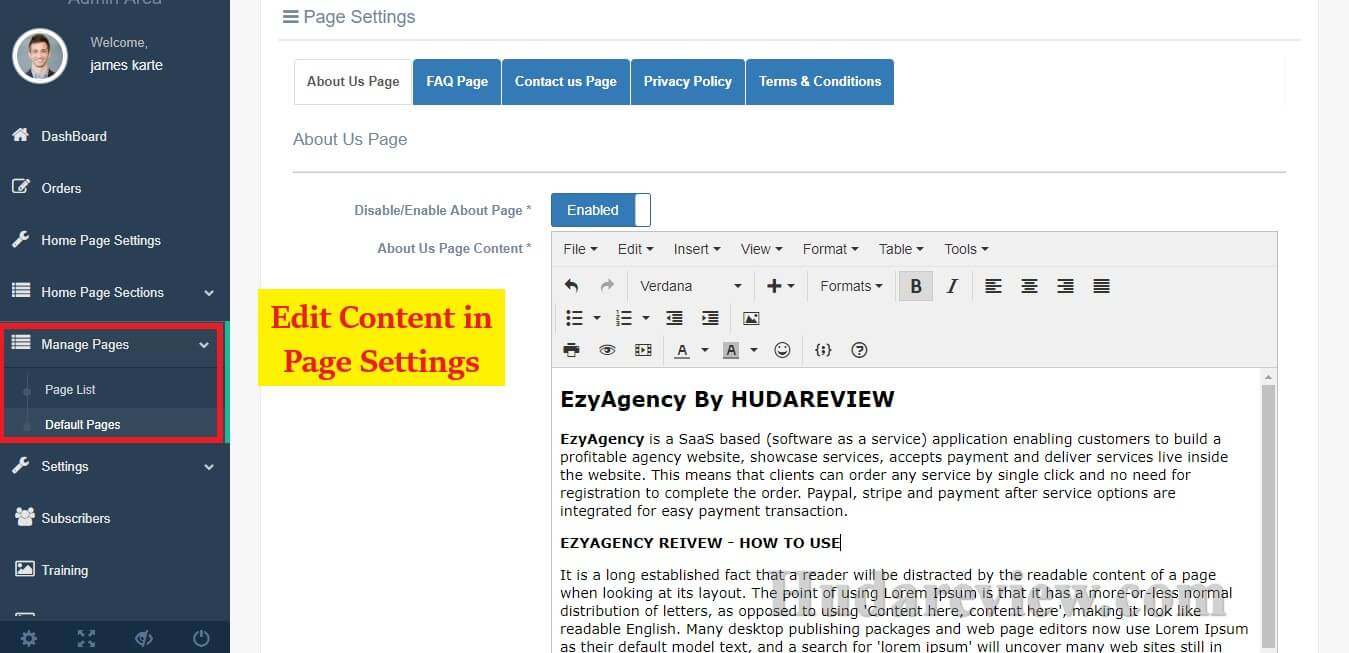1349x653 pixels.
Task: Toggle fullscreen mode in sidebar footer
Action: coord(86,638)
